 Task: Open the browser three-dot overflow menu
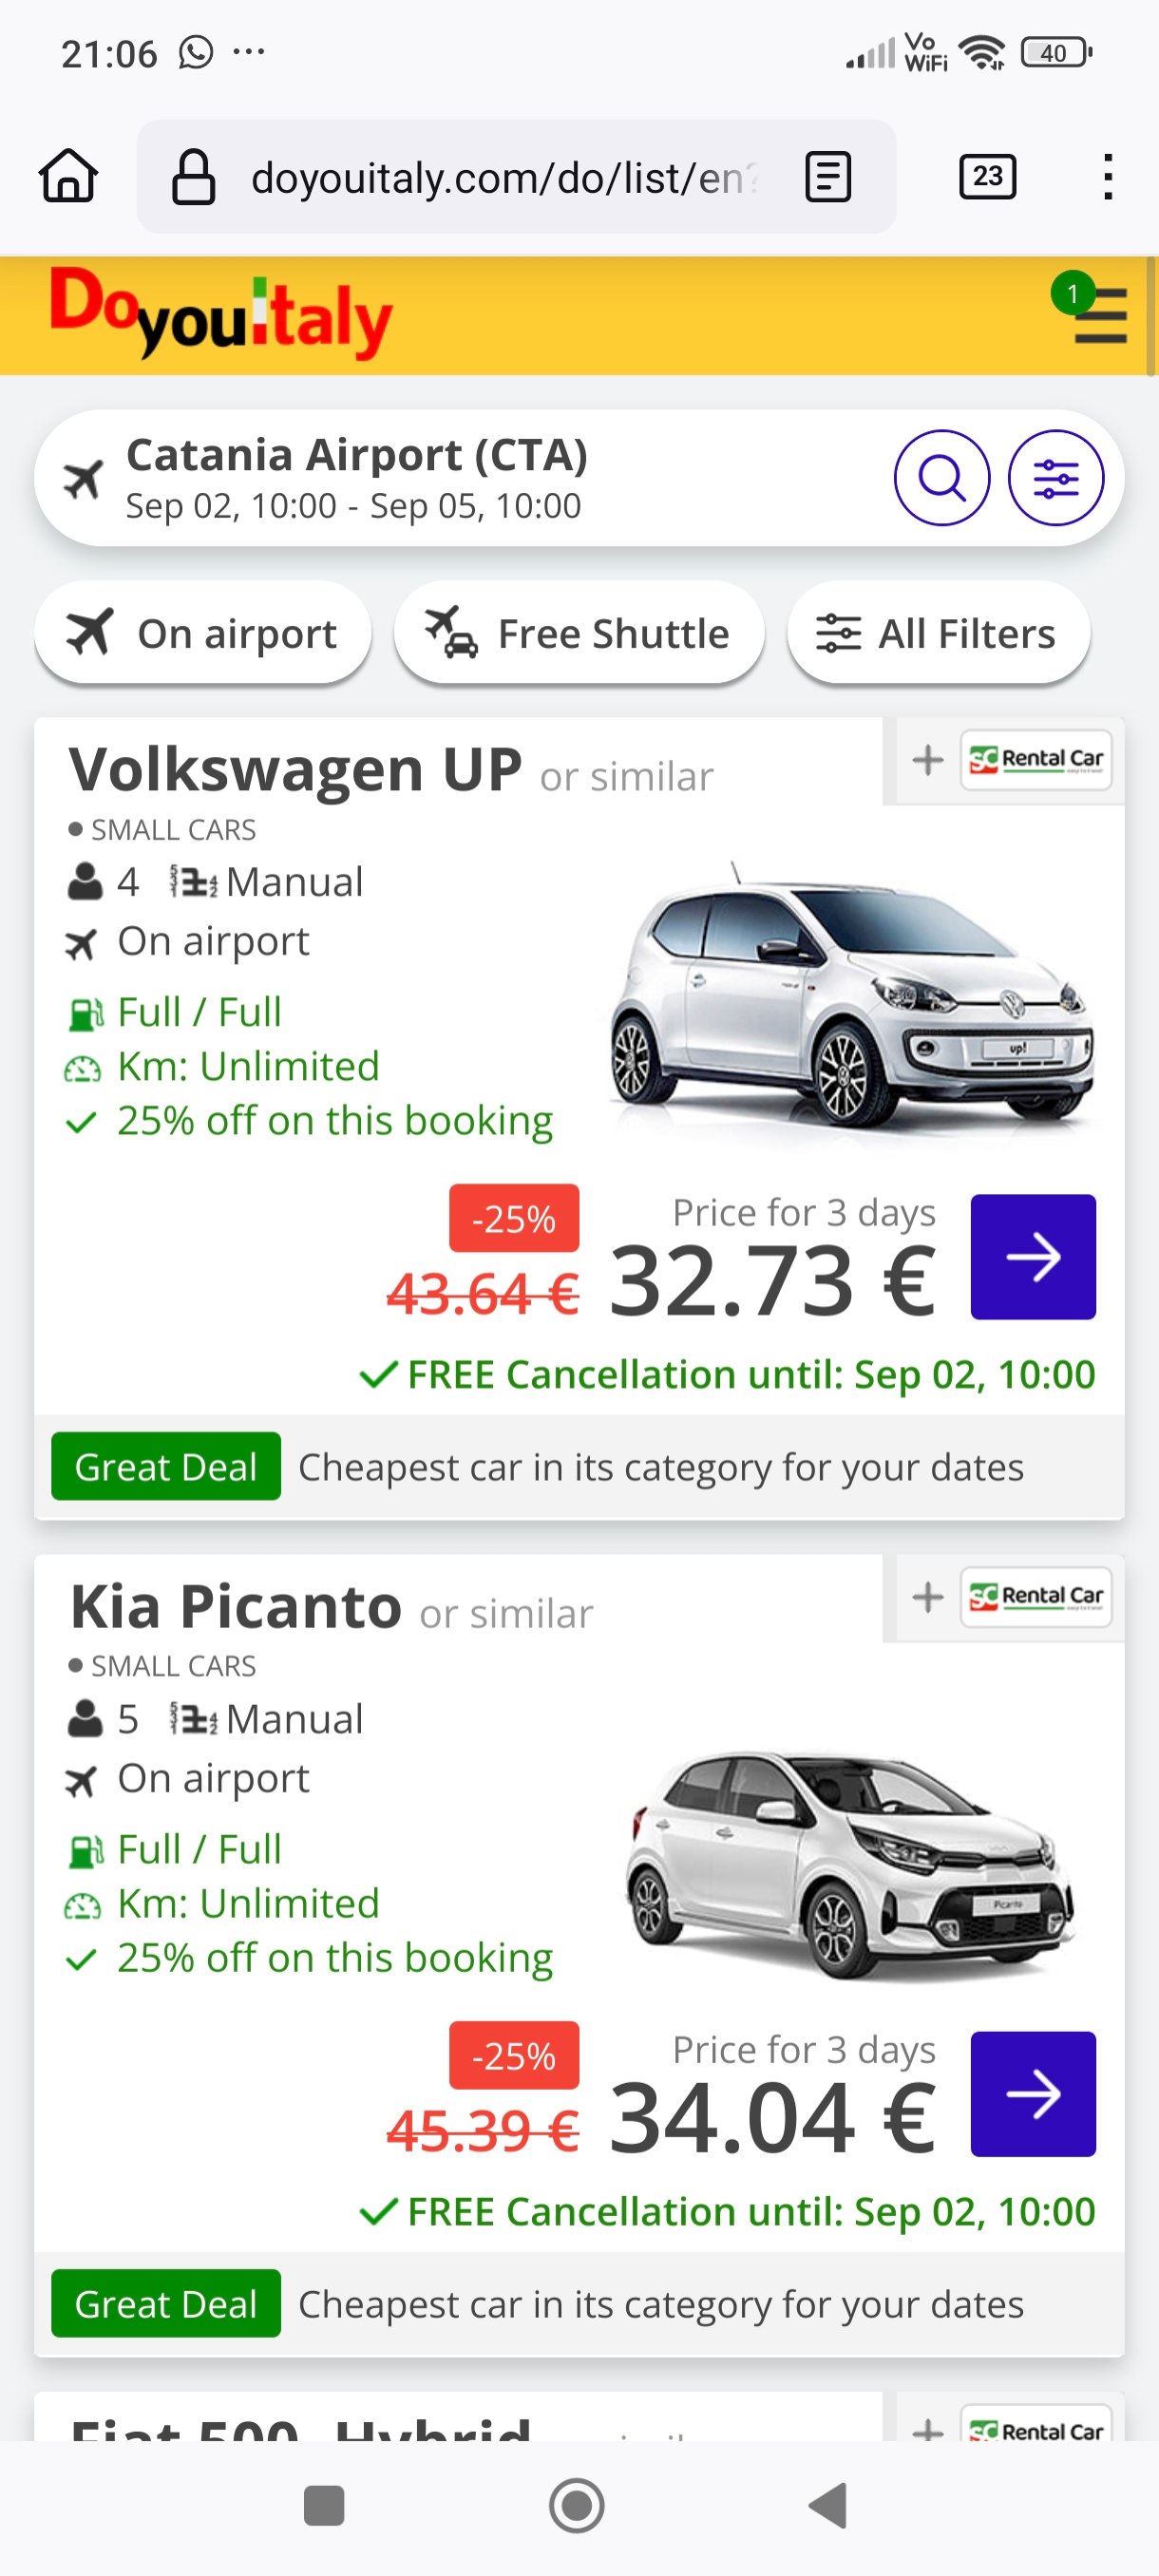[1107, 177]
